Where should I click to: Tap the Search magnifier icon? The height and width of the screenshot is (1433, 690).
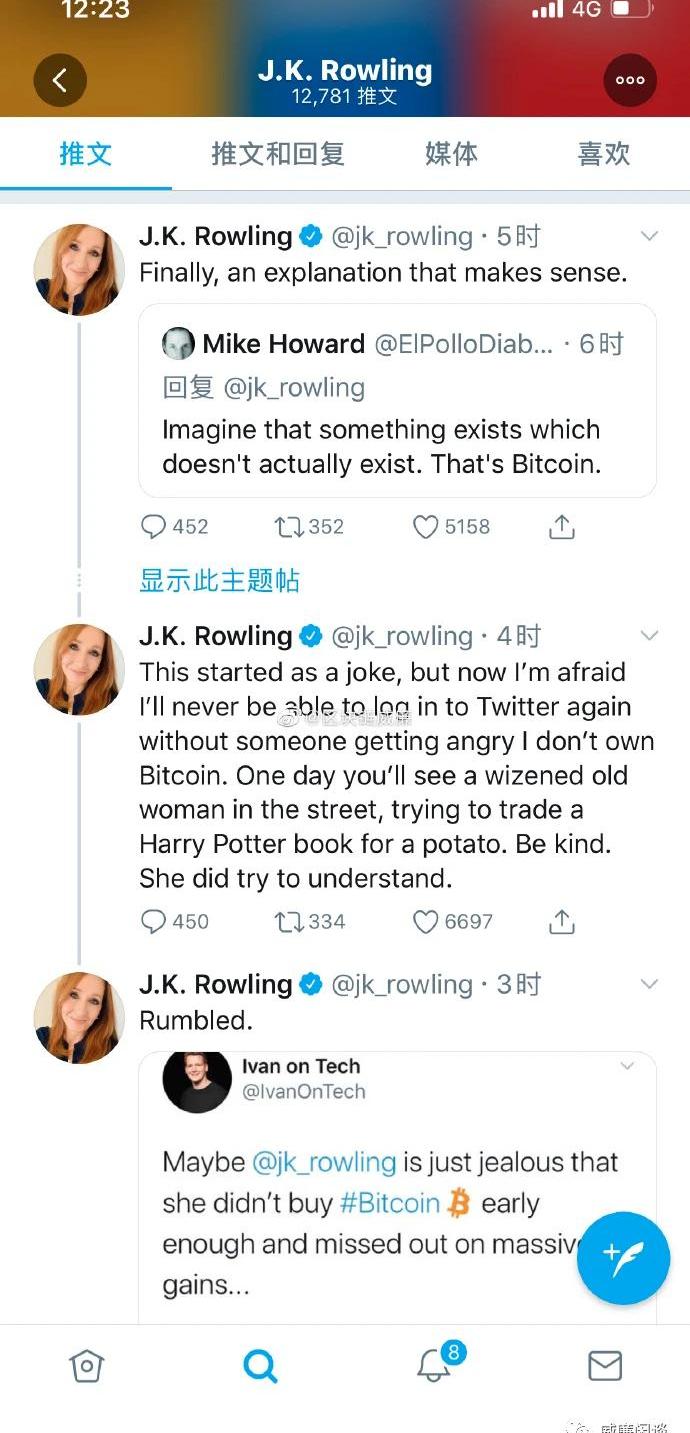[x=260, y=1365]
